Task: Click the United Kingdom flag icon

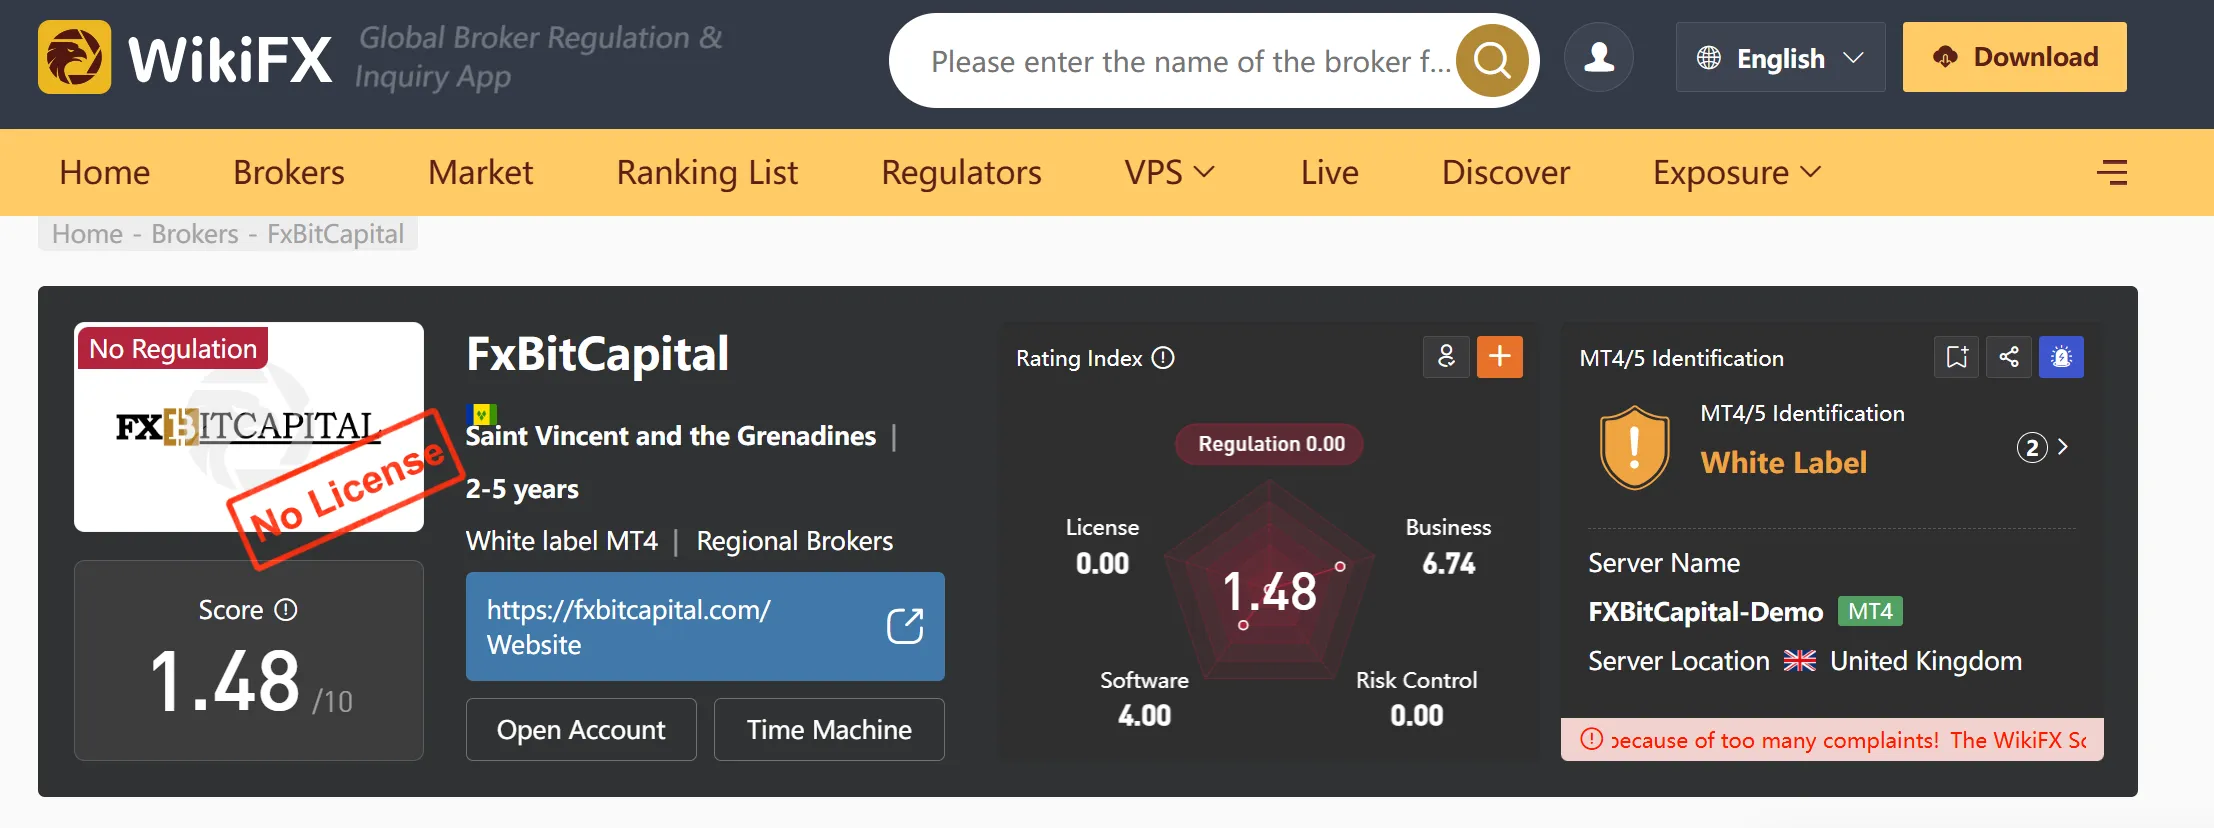Action: click(x=1800, y=661)
